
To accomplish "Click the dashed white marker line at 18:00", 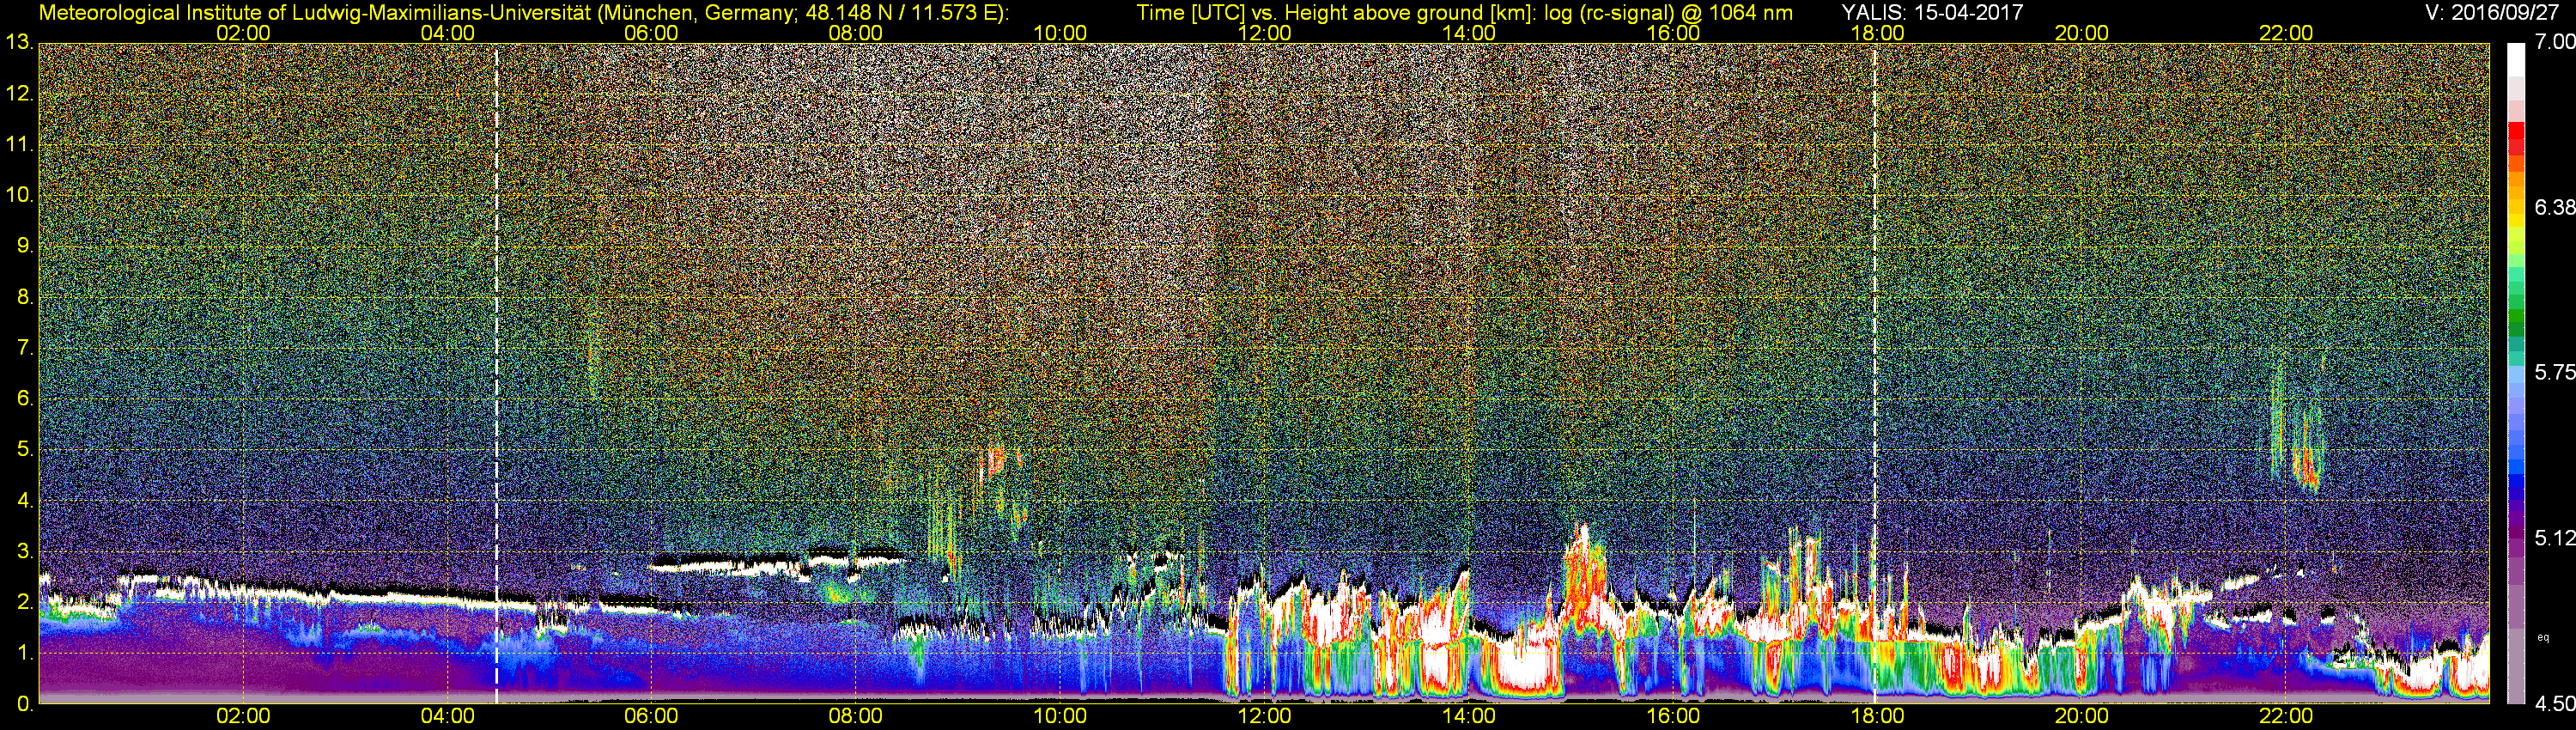I will click(x=1874, y=374).
